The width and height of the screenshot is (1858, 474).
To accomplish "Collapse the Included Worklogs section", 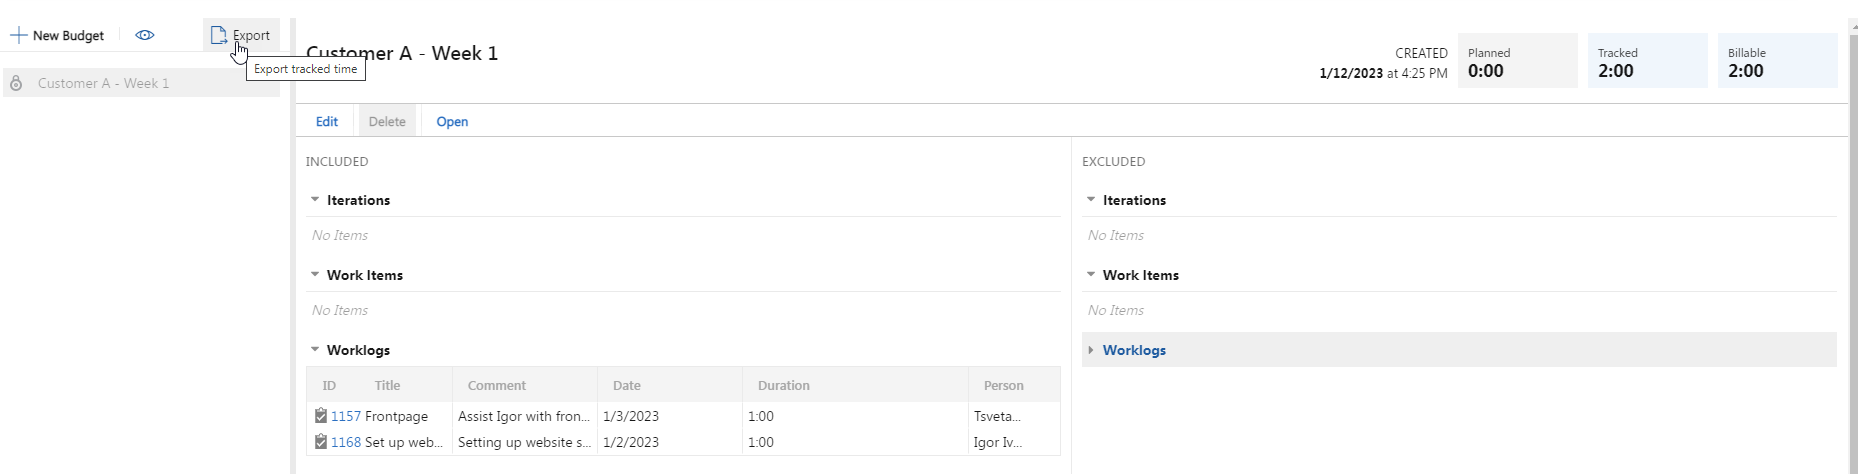I will point(315,349).
